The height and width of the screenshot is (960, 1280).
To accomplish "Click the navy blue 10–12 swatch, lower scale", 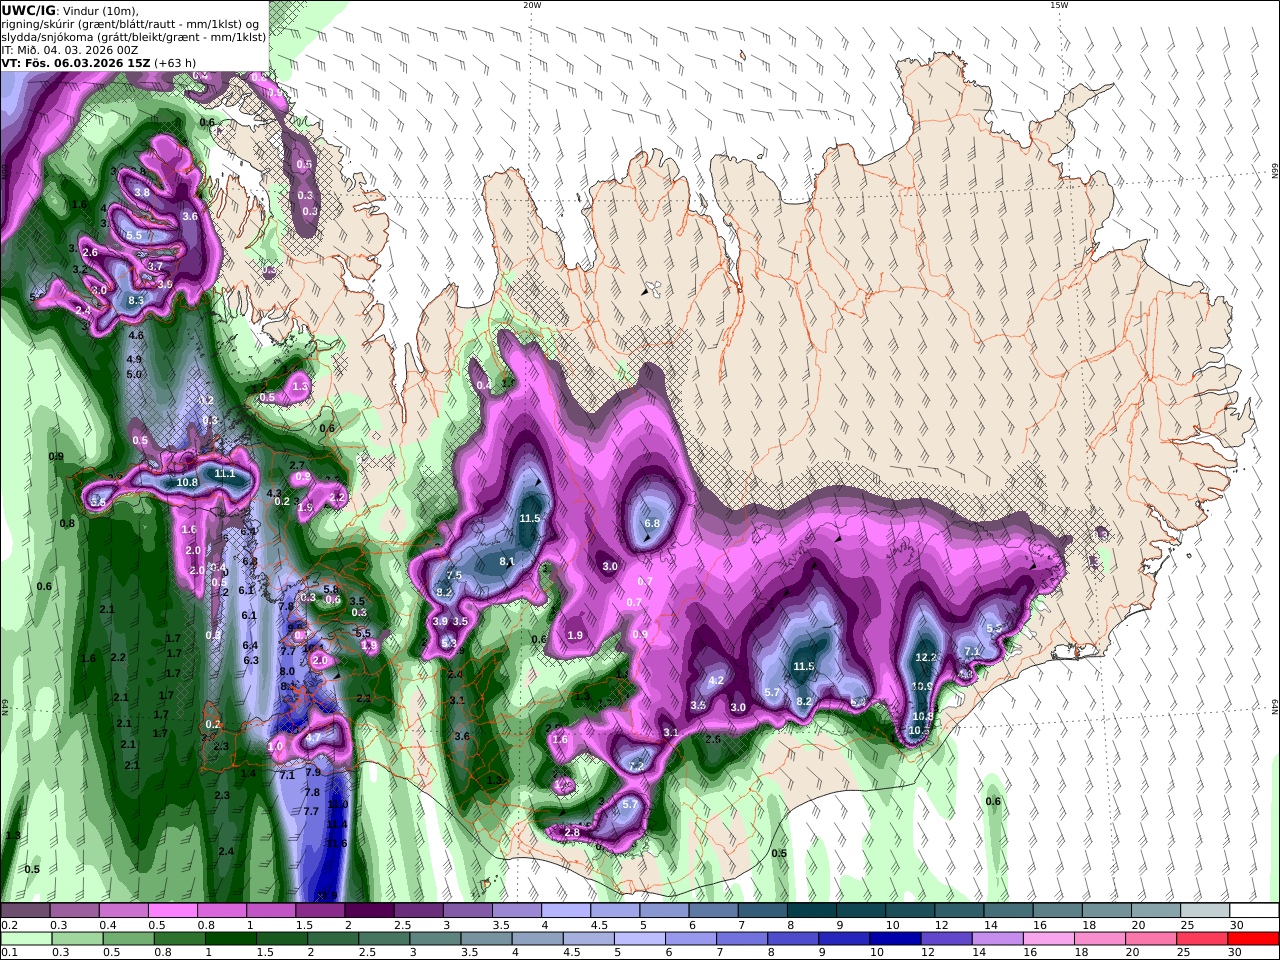I will click(894, 939).
